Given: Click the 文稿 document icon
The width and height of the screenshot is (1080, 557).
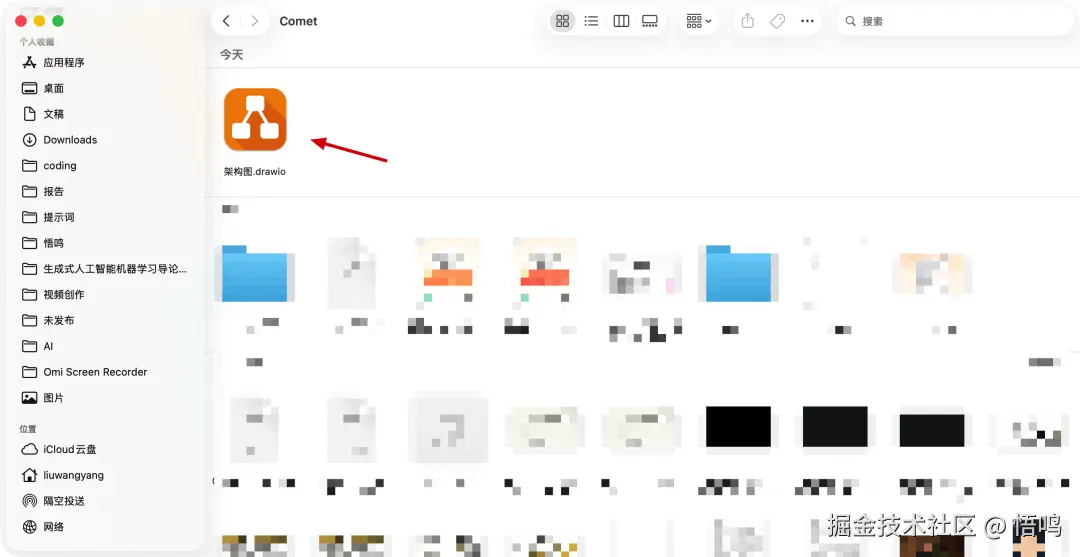Looking at the screenshot, I should pos(29,114).
